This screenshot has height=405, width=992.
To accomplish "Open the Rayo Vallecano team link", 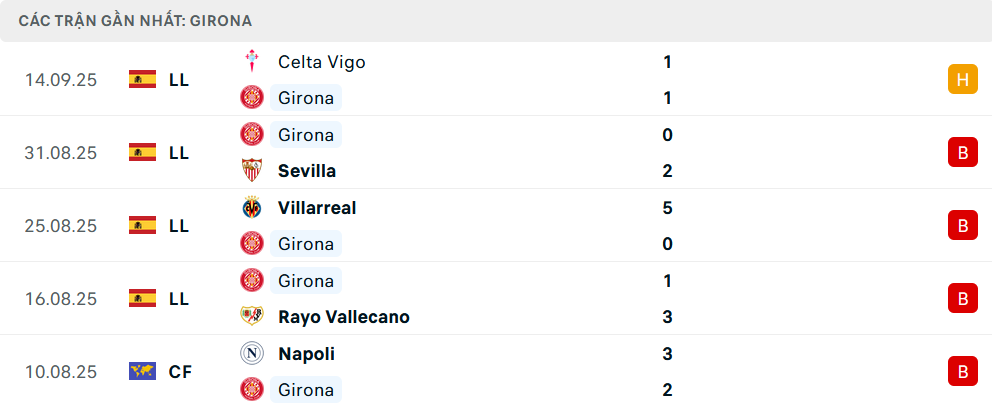I will [x=343, y=317].
